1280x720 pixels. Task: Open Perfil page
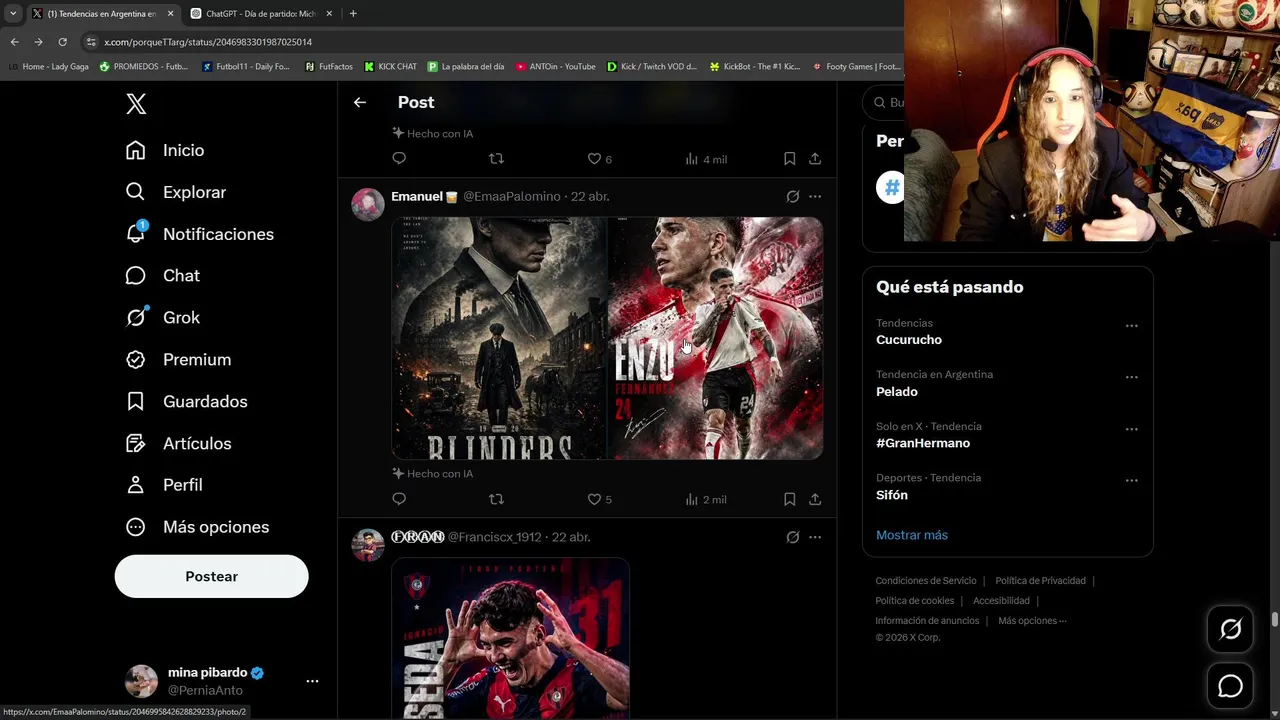pyautogui.click(x=165, y=485)
